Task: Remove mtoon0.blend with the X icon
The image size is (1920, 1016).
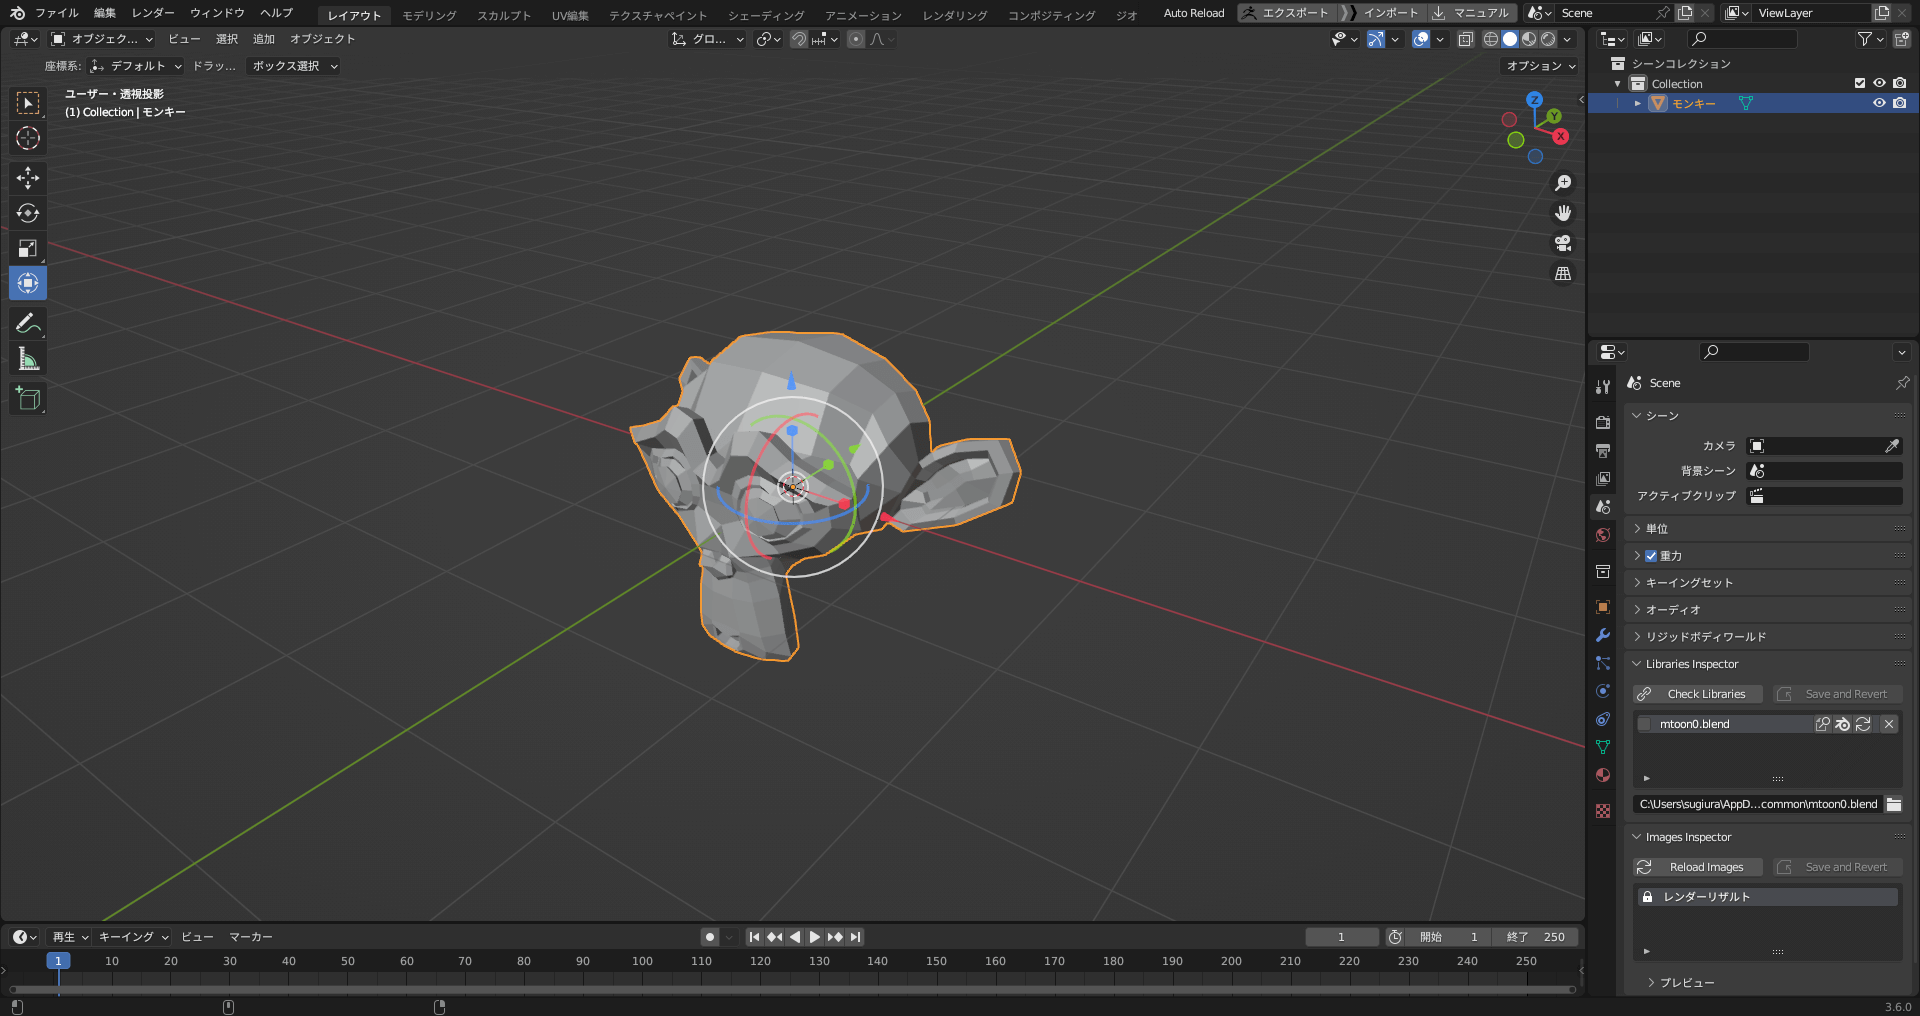Action: point(1889,724)
